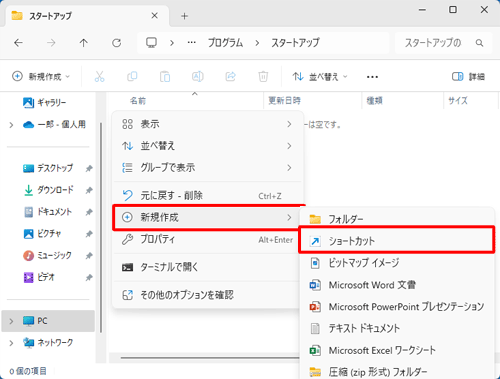Open グループで表示 submenu
Screen dimensions: 500x379
click(207, 168)
